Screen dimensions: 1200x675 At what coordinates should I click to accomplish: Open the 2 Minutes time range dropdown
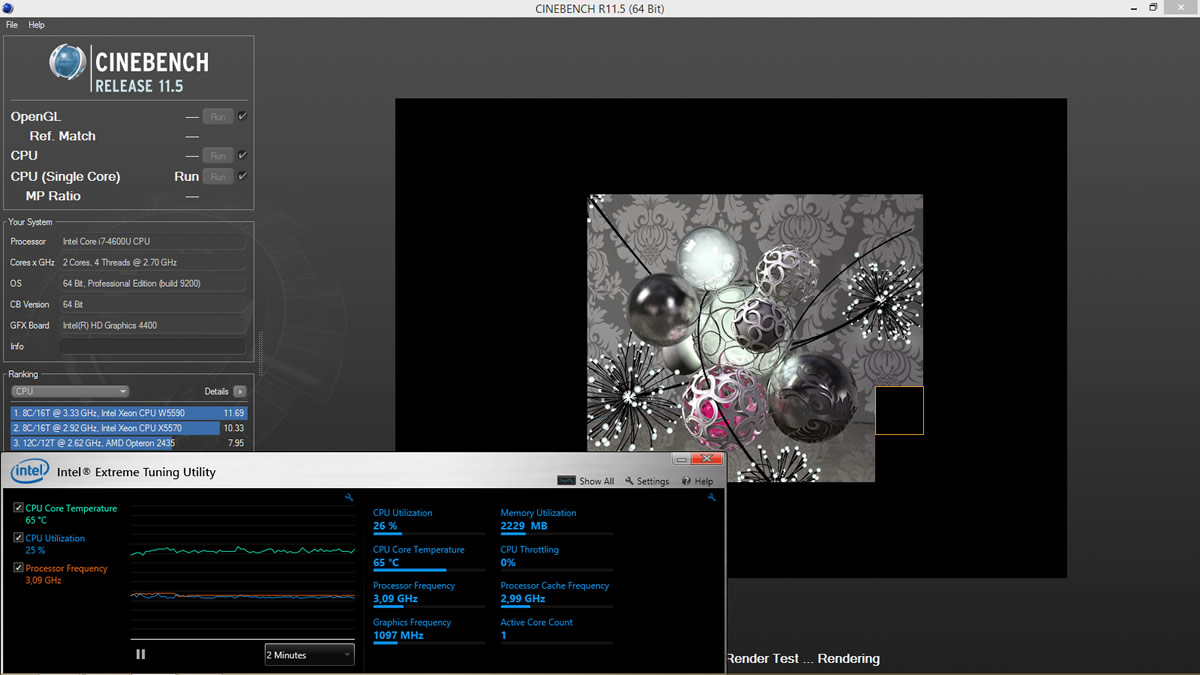point(309,655)
